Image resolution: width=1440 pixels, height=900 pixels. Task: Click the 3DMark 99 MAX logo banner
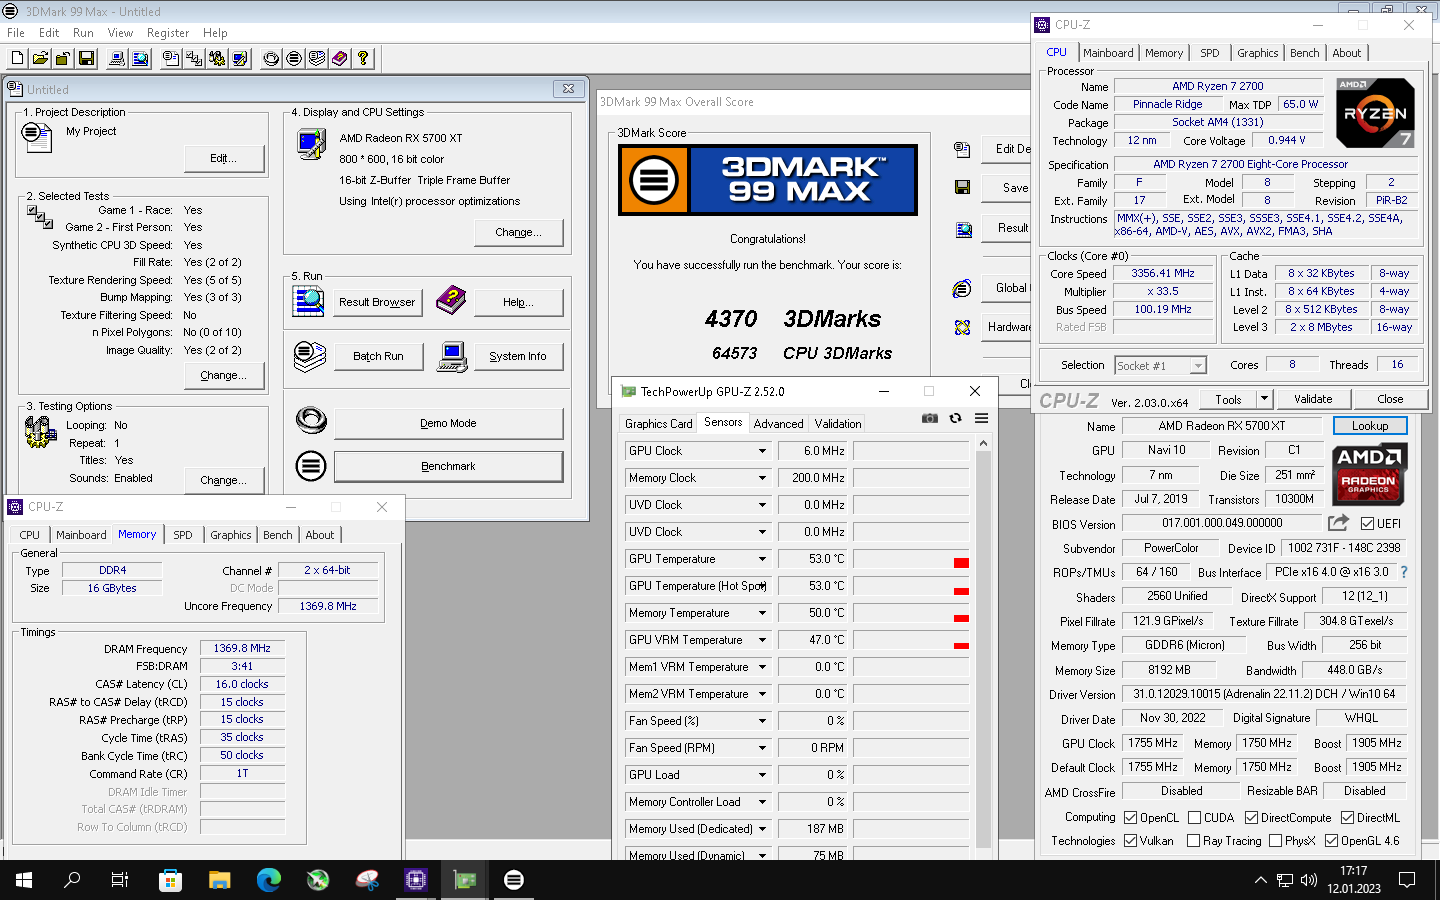pos(768,180)
